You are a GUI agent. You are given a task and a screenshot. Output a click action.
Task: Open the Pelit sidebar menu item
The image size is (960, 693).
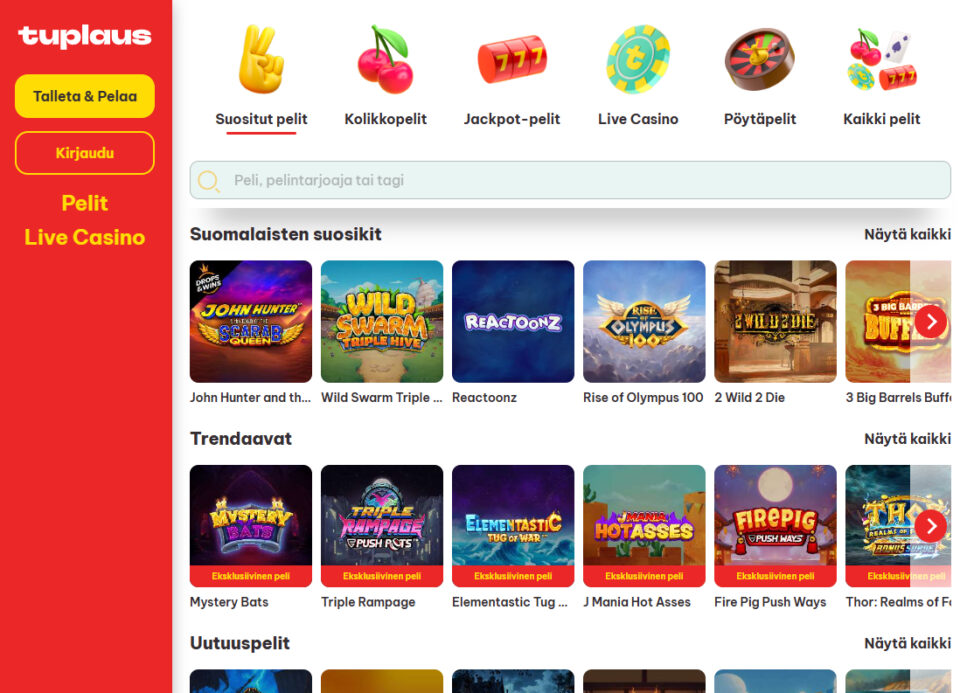click(x=84, y=203)
